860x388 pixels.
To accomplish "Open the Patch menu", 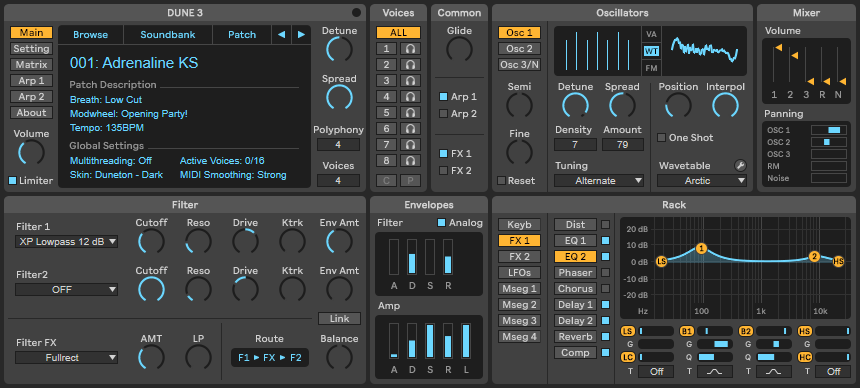I will pos(242,35).
